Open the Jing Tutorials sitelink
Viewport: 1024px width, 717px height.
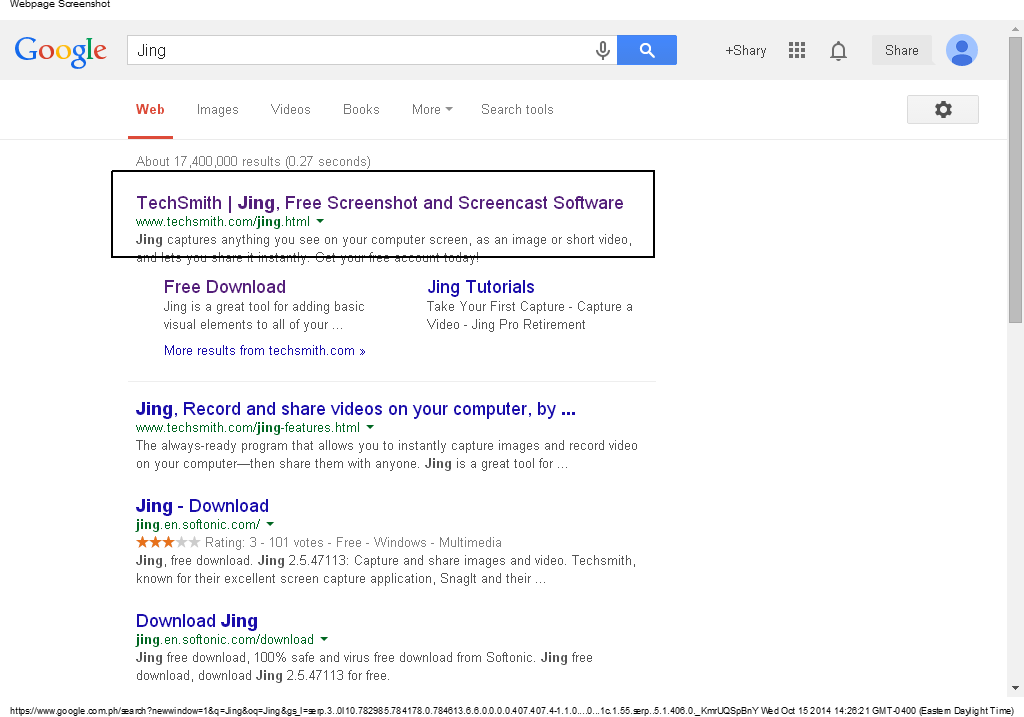pyautogui.click(x=481, y=287)
